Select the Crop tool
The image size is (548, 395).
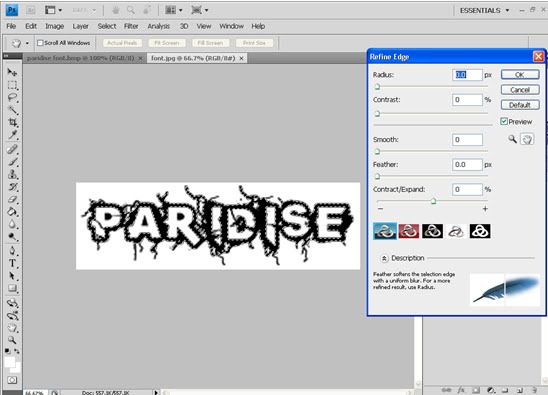point(12,122)
